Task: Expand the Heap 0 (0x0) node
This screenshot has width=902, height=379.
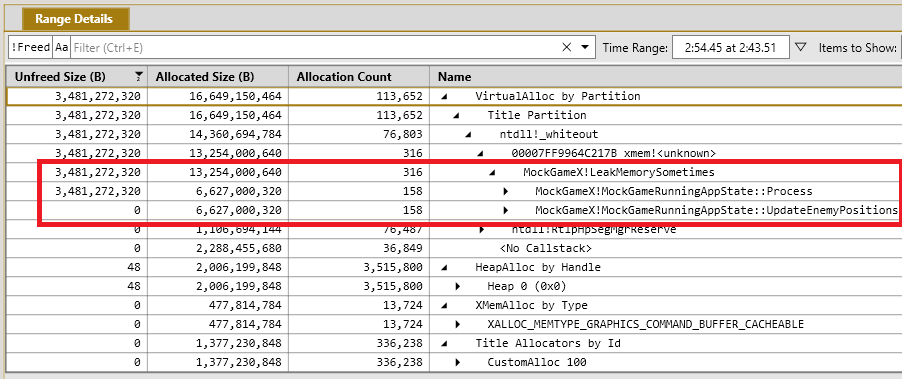Action: click(x=457, y=286)
